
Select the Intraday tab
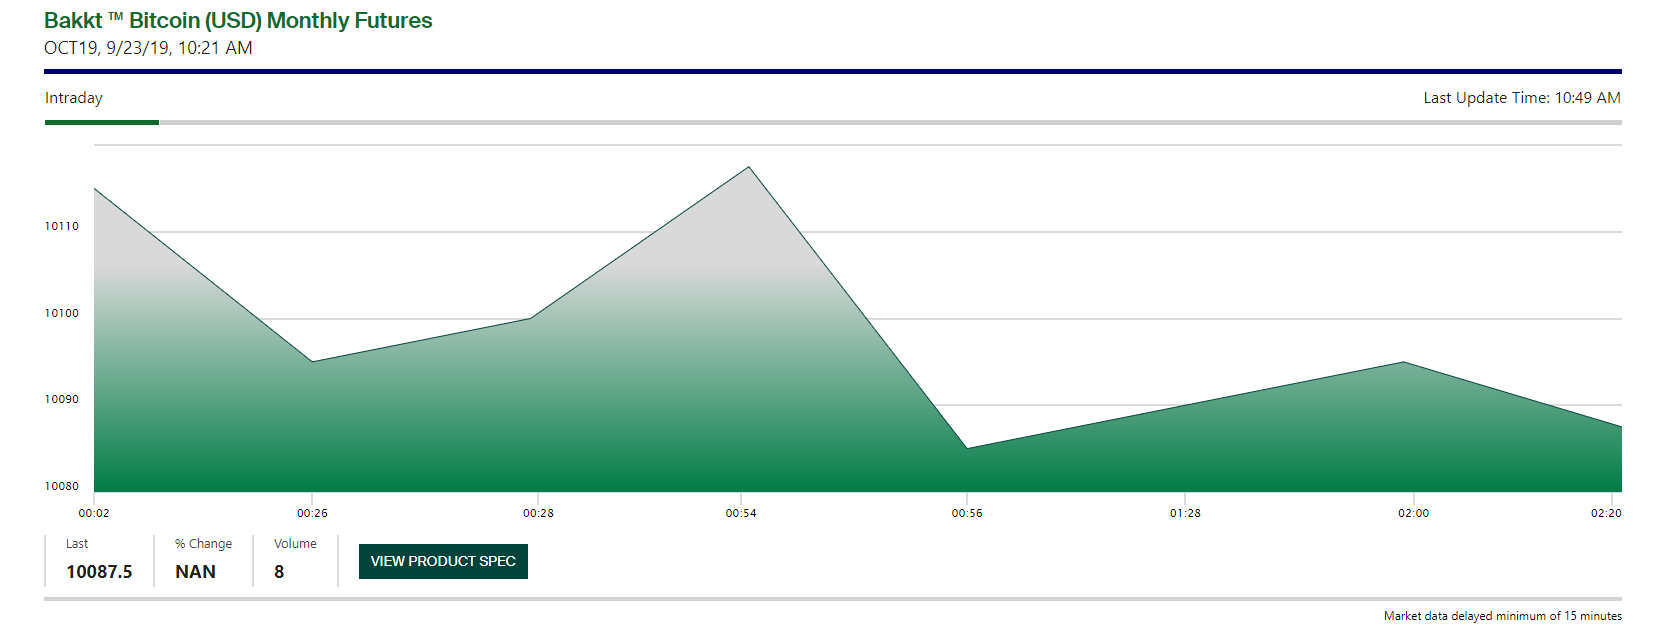(x=74, y=98)
